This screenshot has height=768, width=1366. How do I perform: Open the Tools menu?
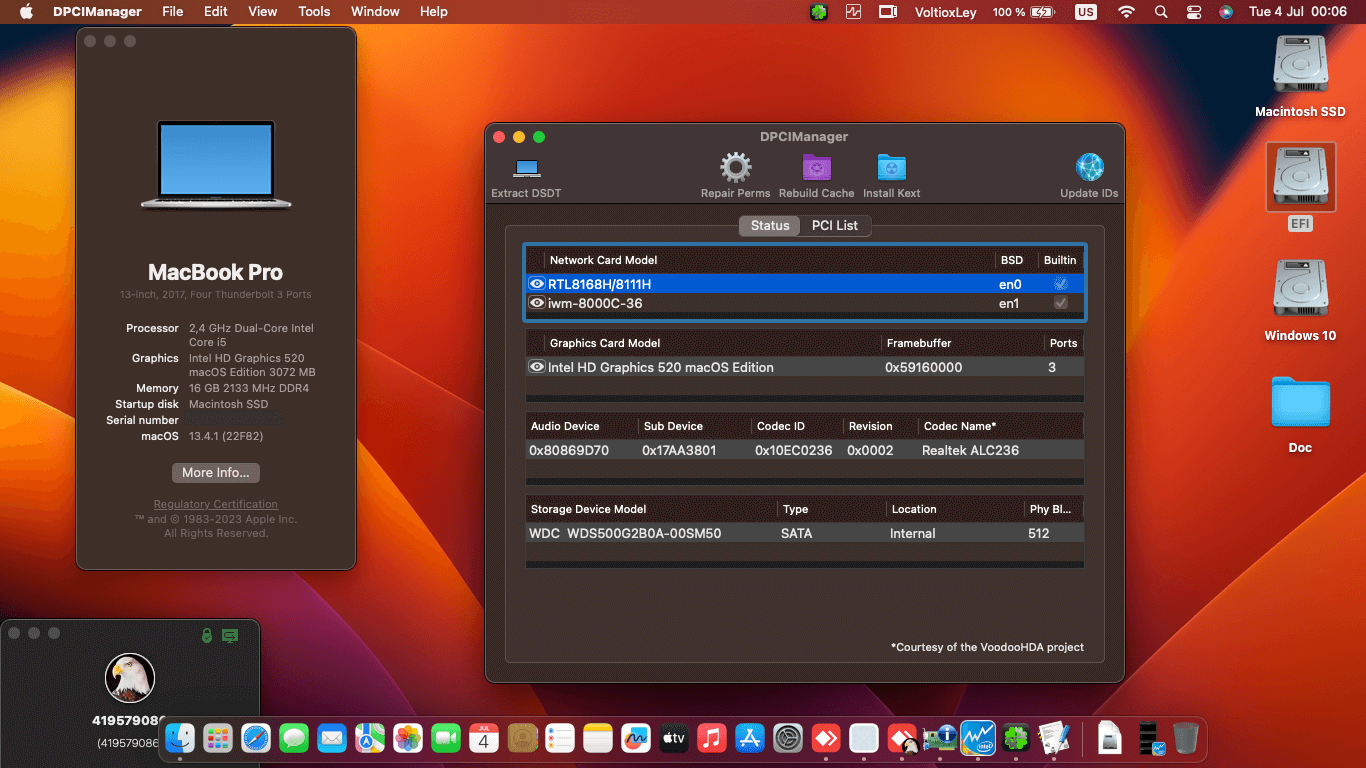[x=314, y=12]
